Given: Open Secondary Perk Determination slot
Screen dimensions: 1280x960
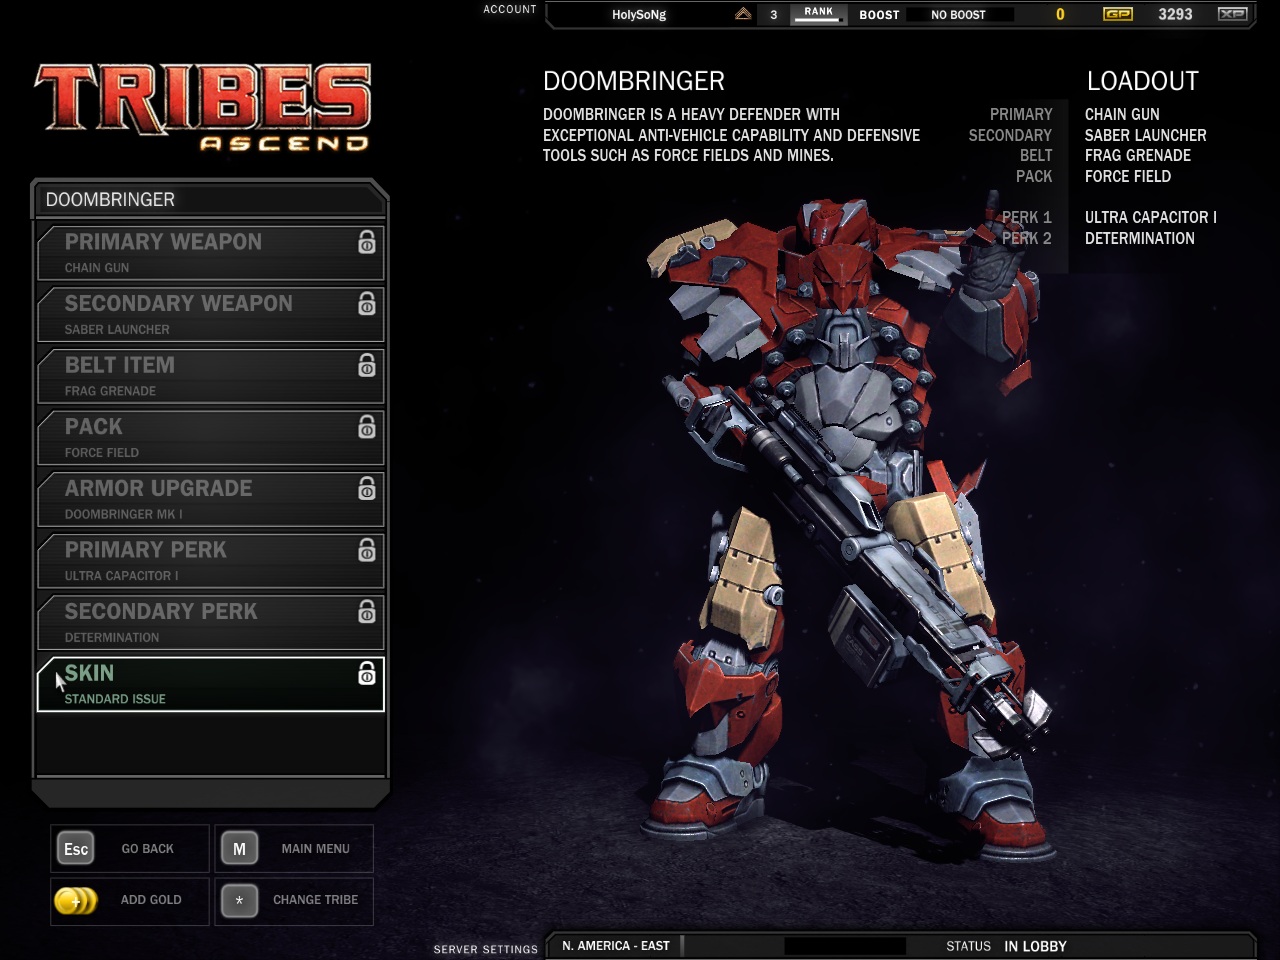Looking at the screenshot, I should click(x=210, y=622).
